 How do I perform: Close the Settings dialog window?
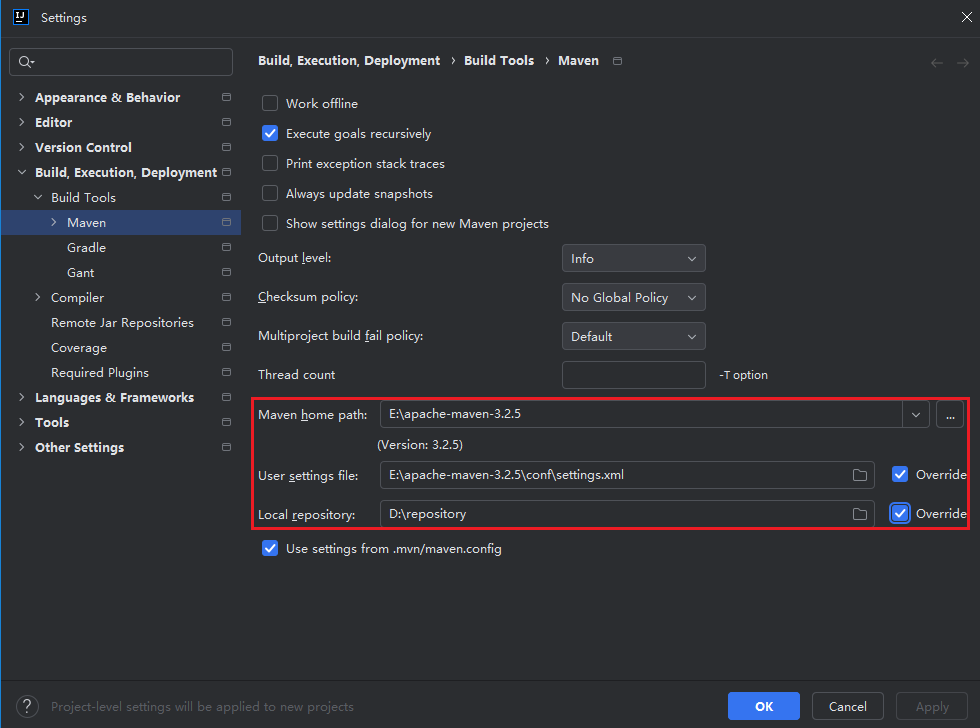pyautogui.click(x=966, y=17)
